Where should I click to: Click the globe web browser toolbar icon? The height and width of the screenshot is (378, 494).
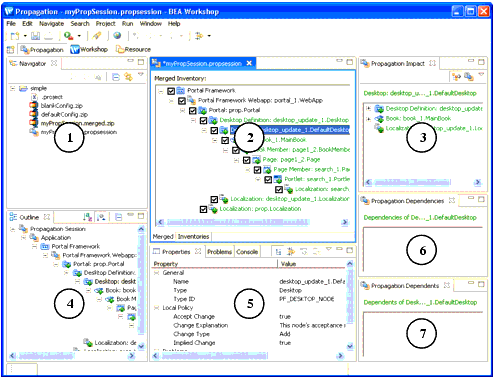117,36
